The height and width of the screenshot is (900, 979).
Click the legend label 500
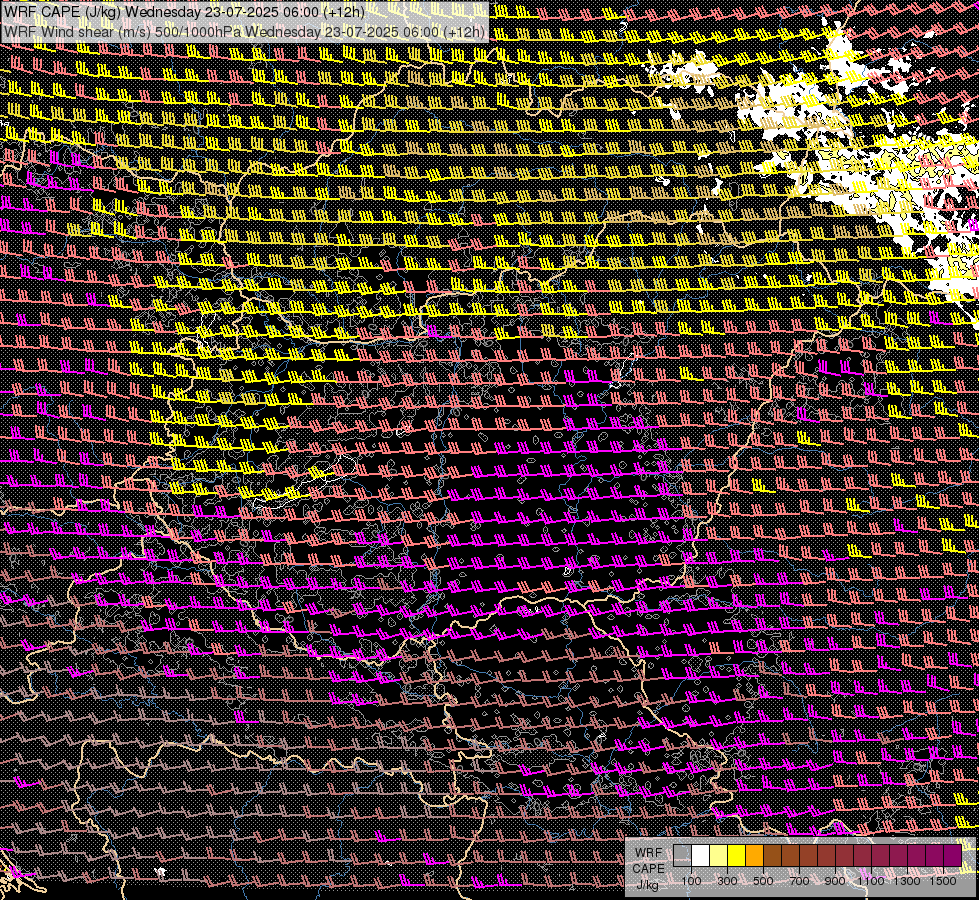coord(763,881)
